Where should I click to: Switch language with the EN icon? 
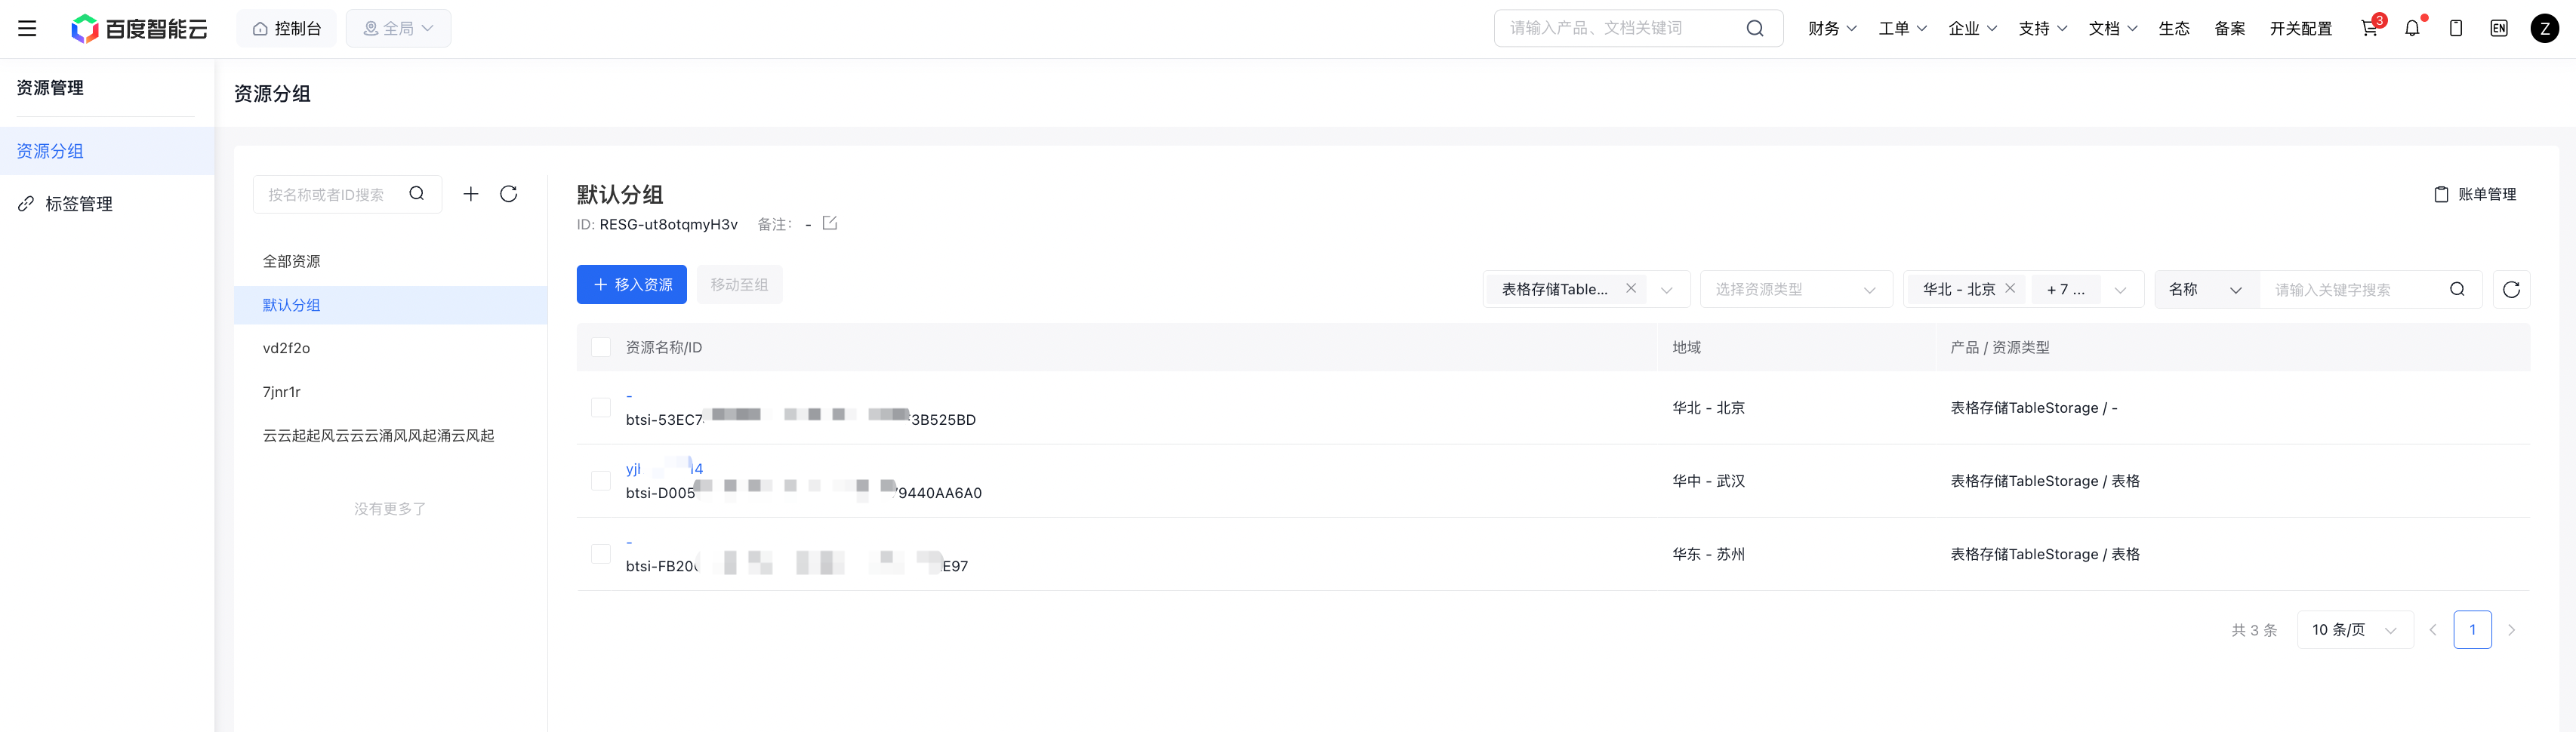tap(2498, 29)
